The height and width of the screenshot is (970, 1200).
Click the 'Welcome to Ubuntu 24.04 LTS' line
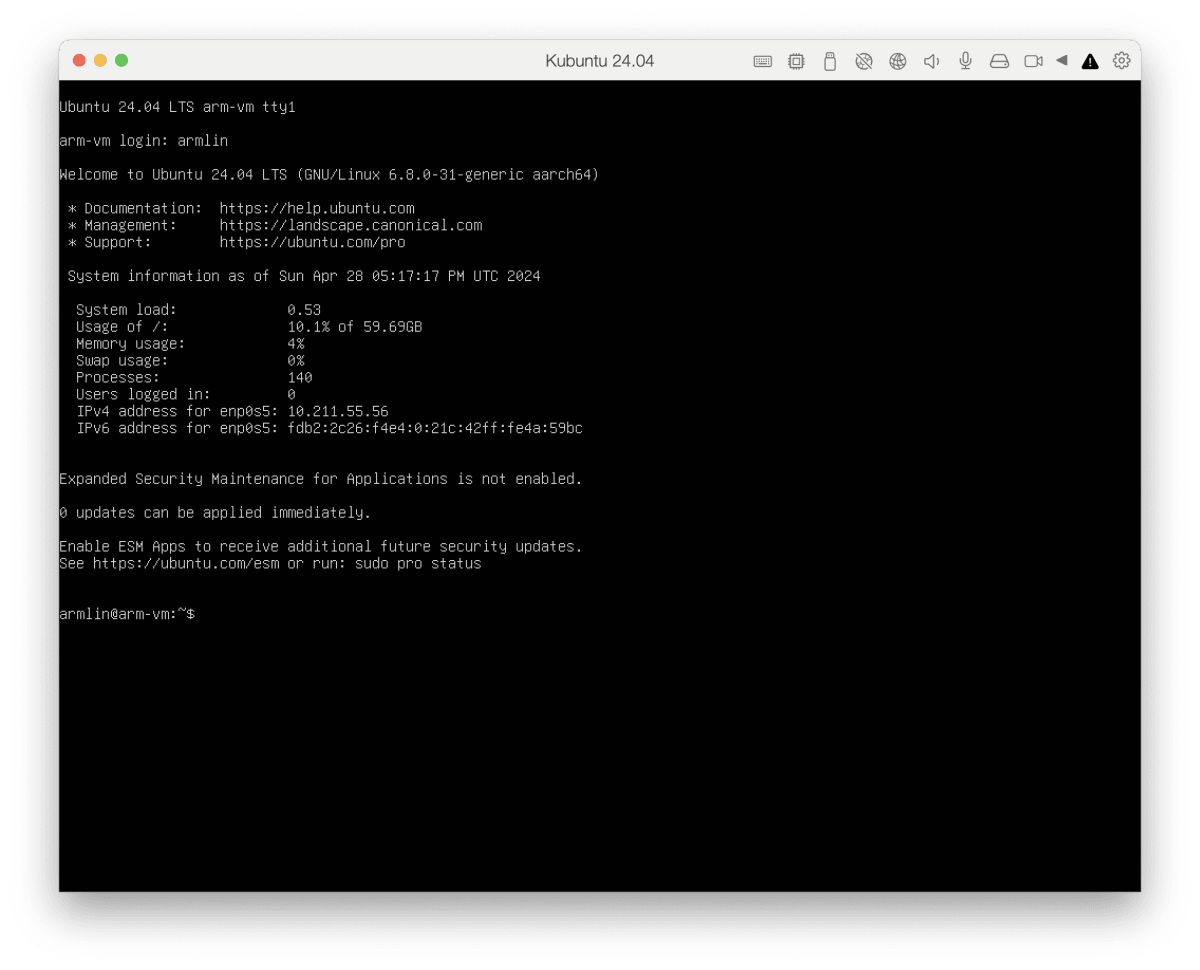(x=329, y=175)
